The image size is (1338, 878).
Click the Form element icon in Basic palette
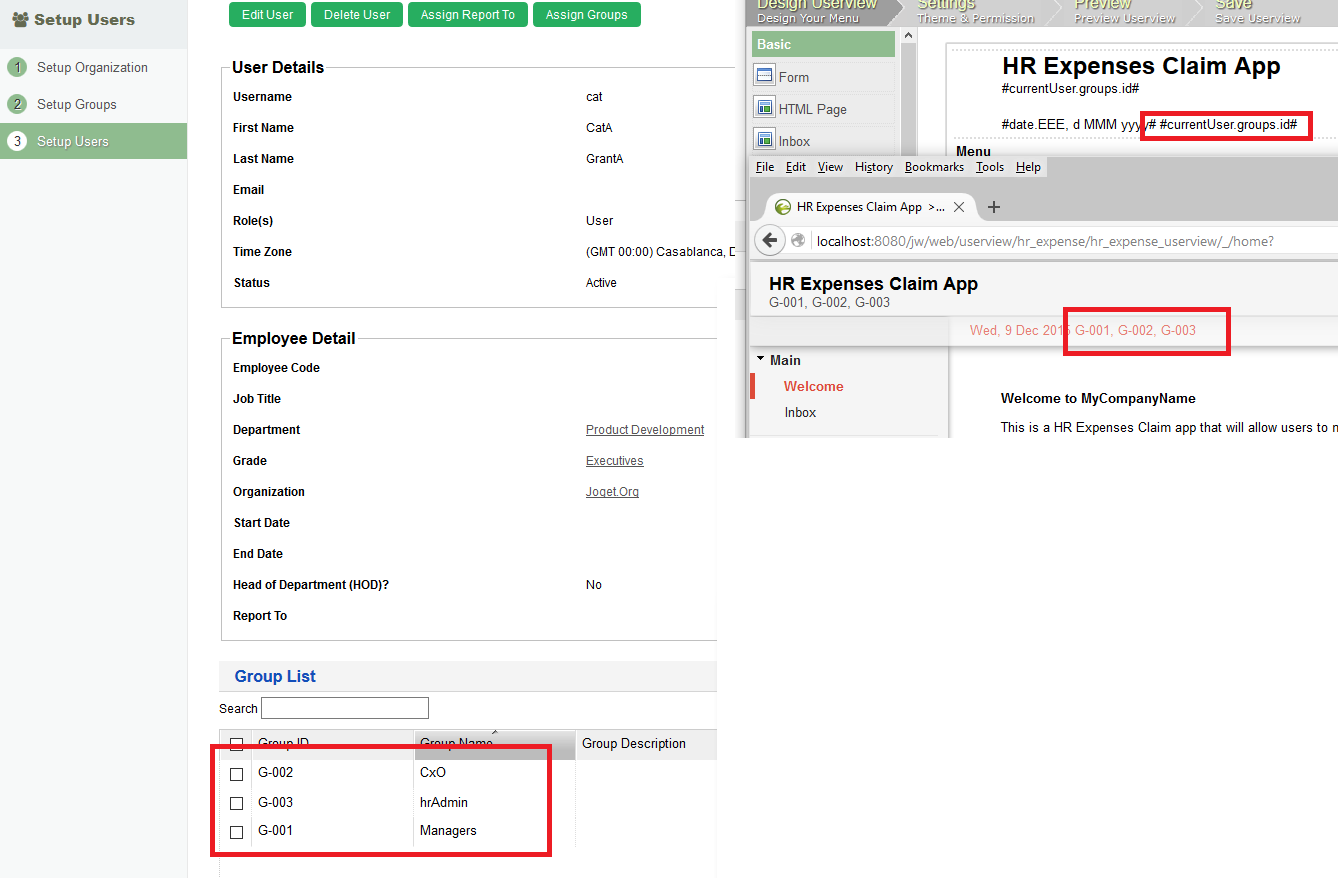click(x=765, y=76)
